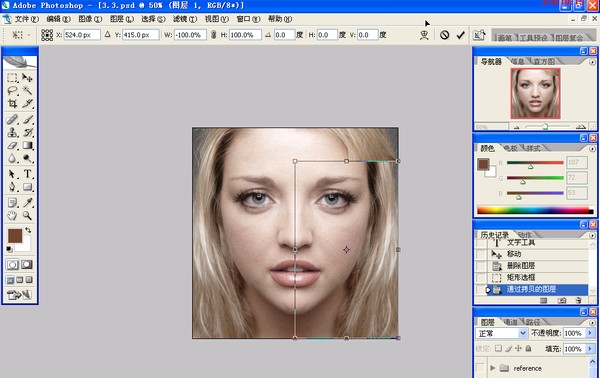Switch to the 路径 Paths tab

pyautogui.click(x=533, y=322)
